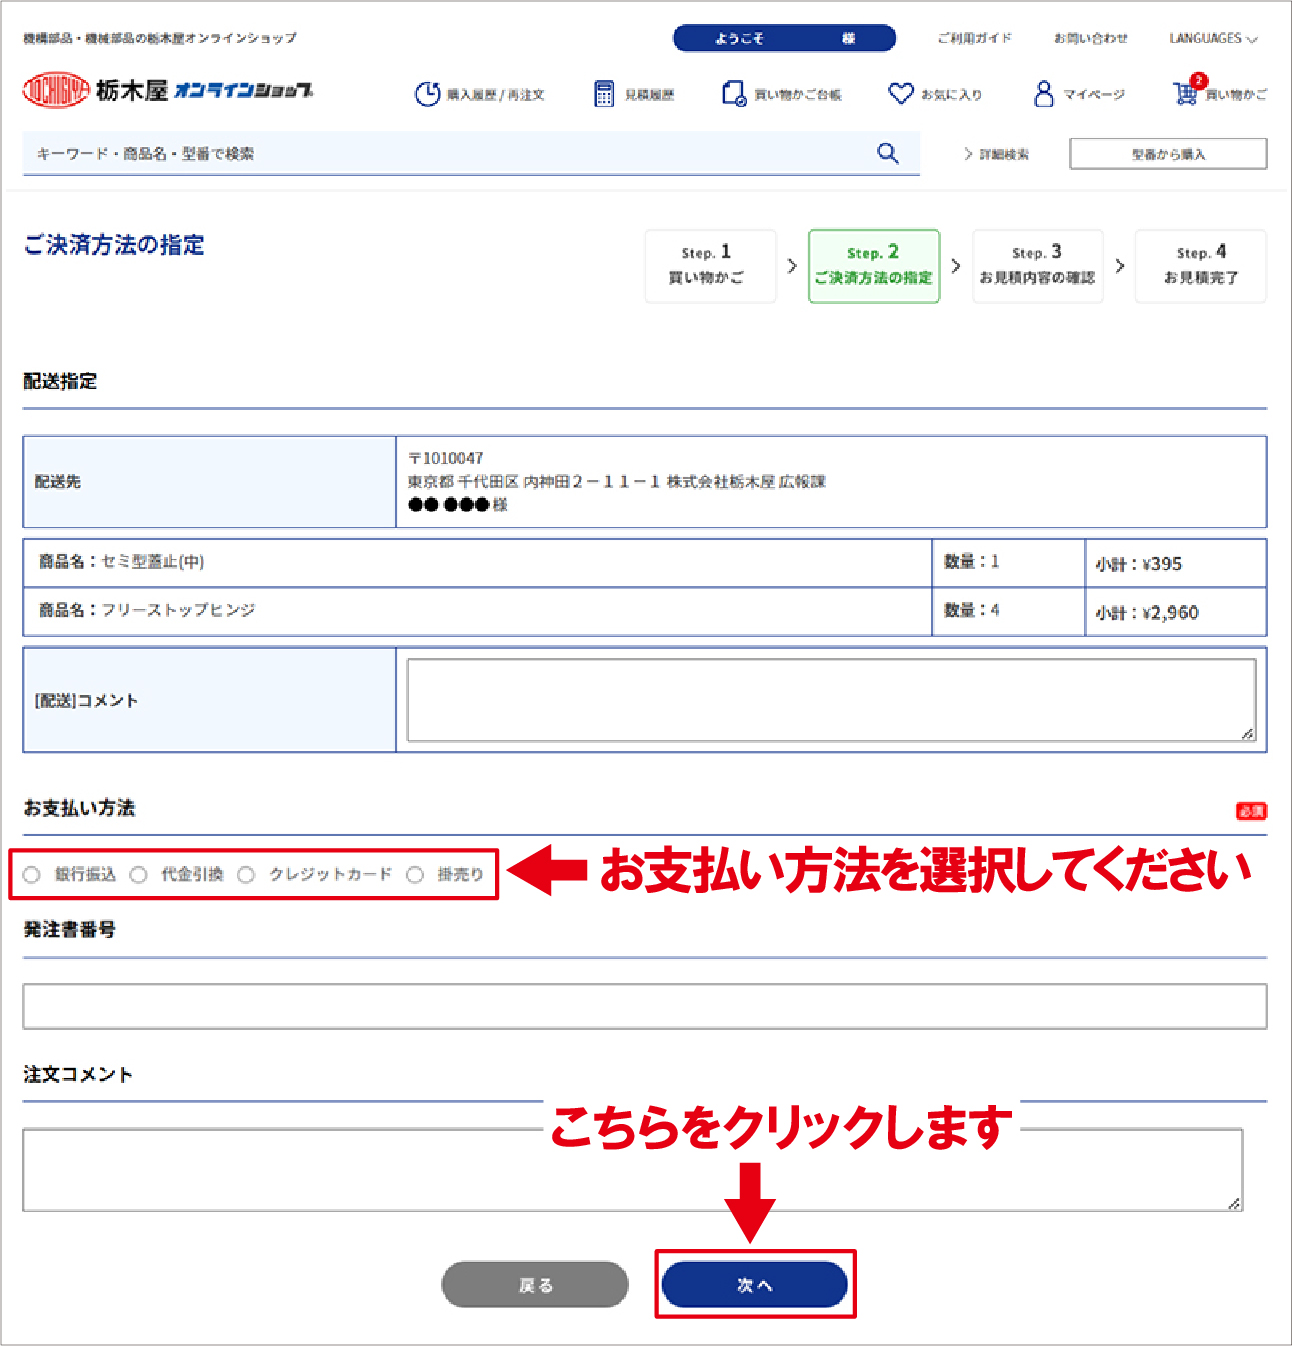Click the 次へ next button
Image resolution: width=1292 pixels, height=1346 pixels.
(x=755, y=1285)
